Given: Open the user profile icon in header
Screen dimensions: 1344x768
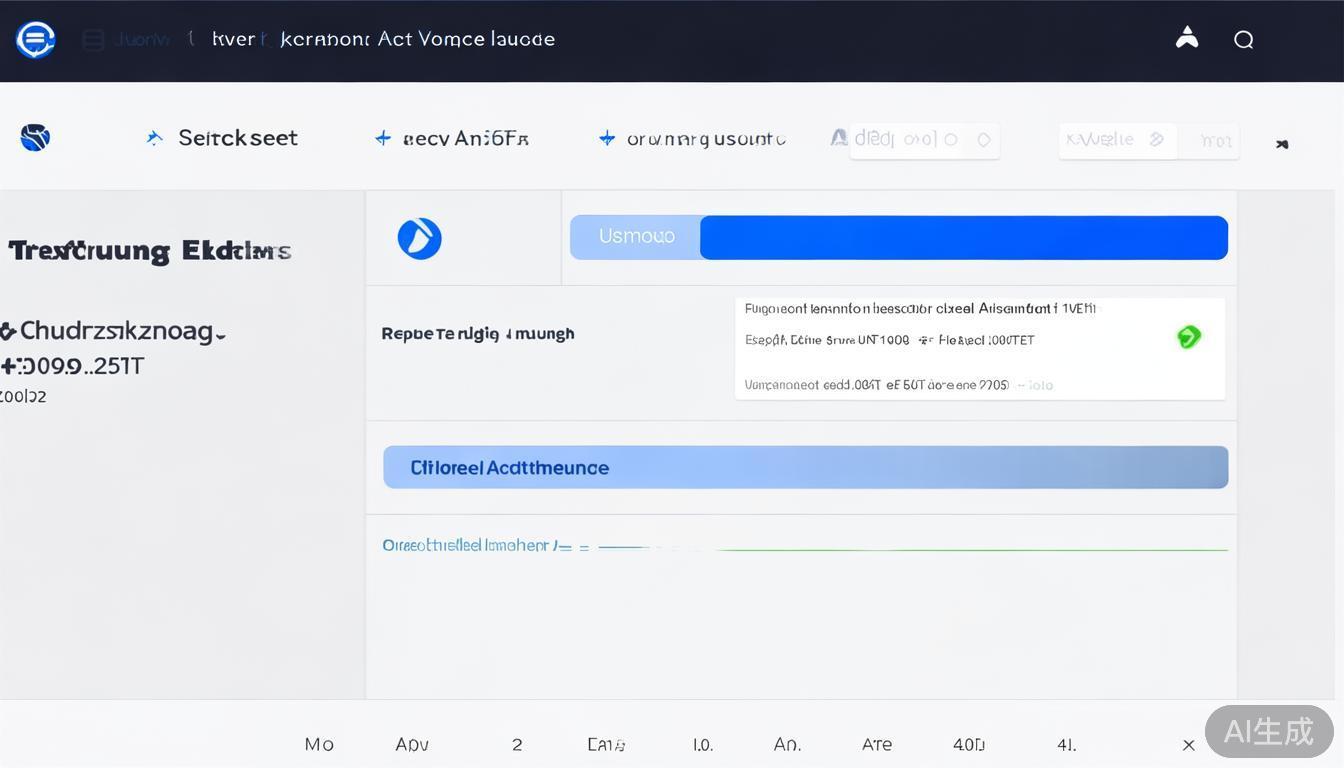Looking at the screenshot, I should click(1187, 39).
